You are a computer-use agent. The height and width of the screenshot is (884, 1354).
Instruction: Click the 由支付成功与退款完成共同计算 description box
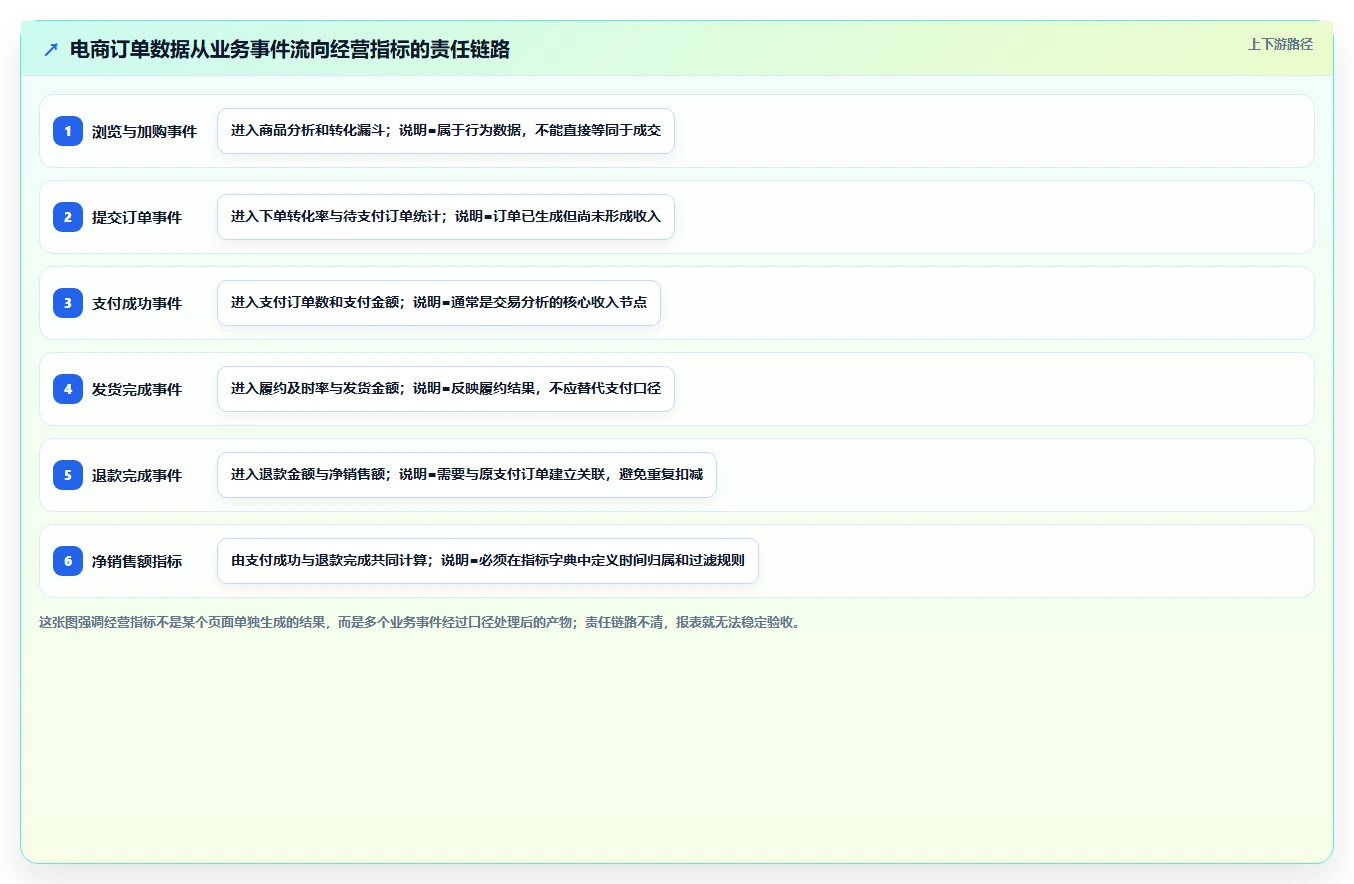tap(488, 561)
